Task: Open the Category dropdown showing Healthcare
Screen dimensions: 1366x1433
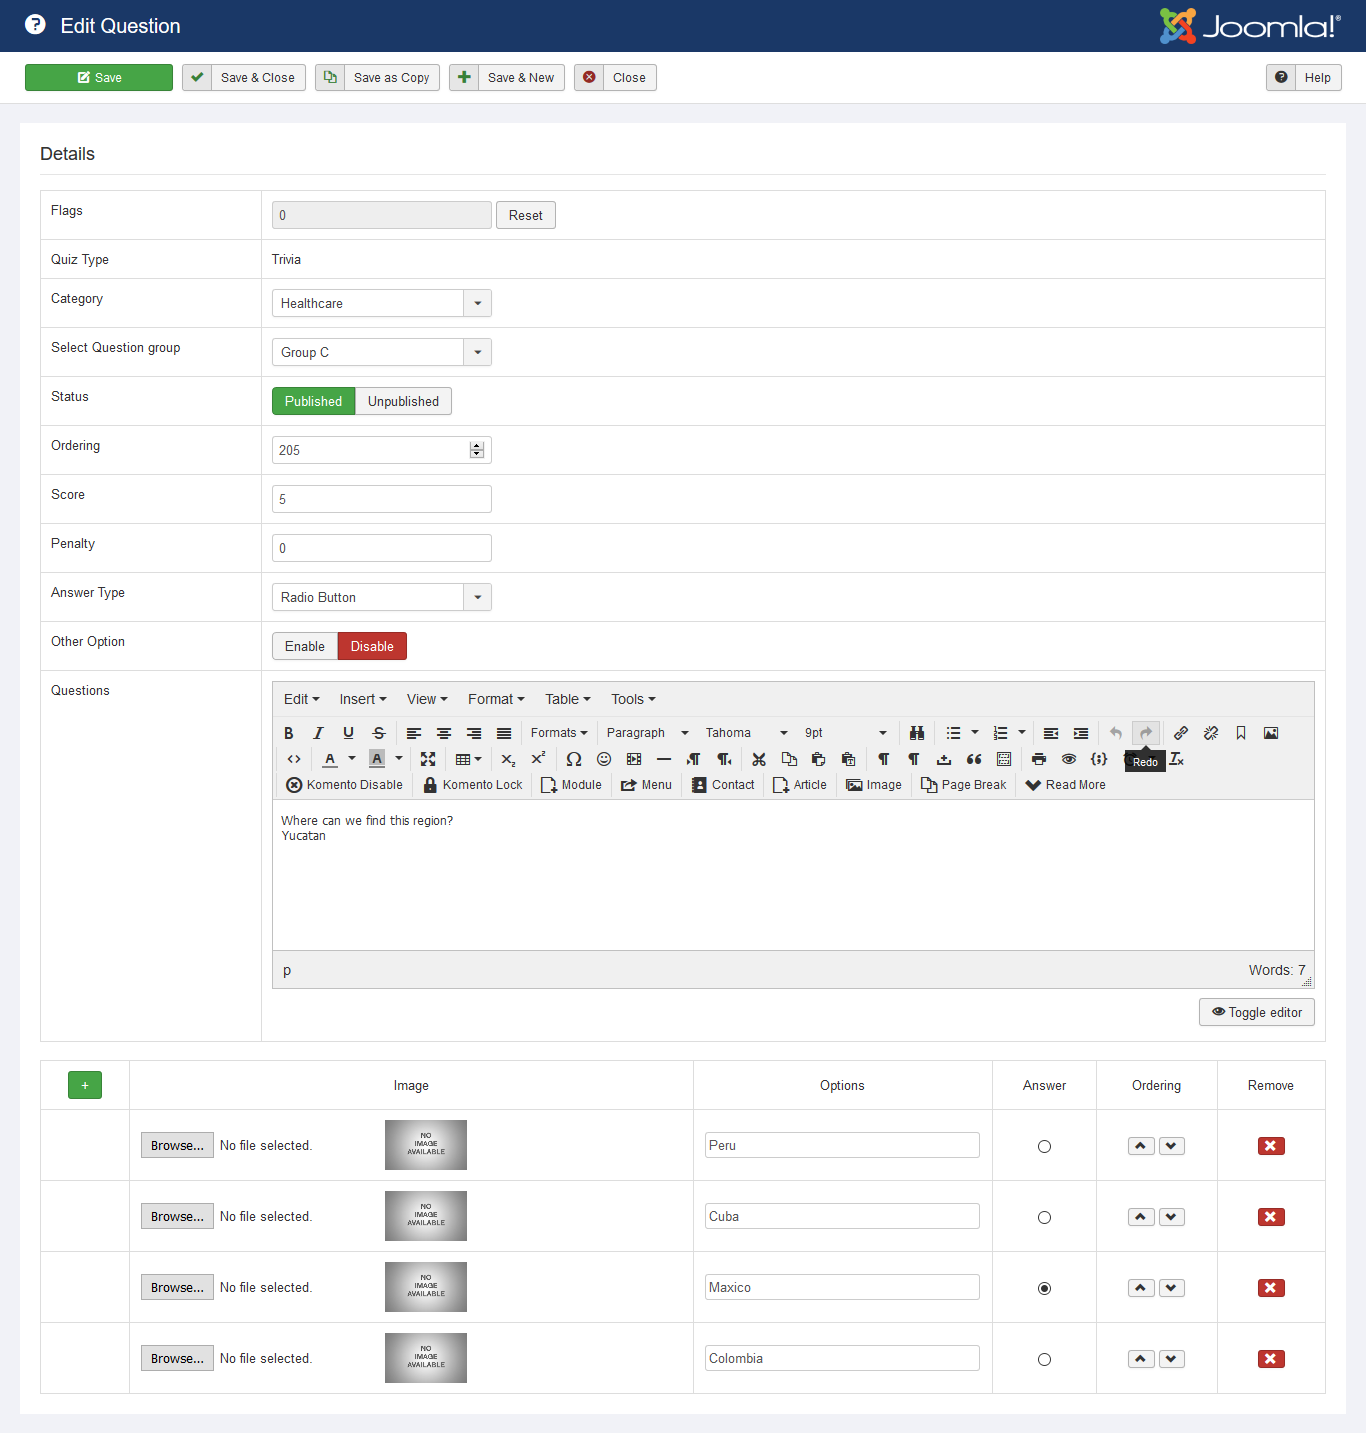Action: (x=381, y=303)
